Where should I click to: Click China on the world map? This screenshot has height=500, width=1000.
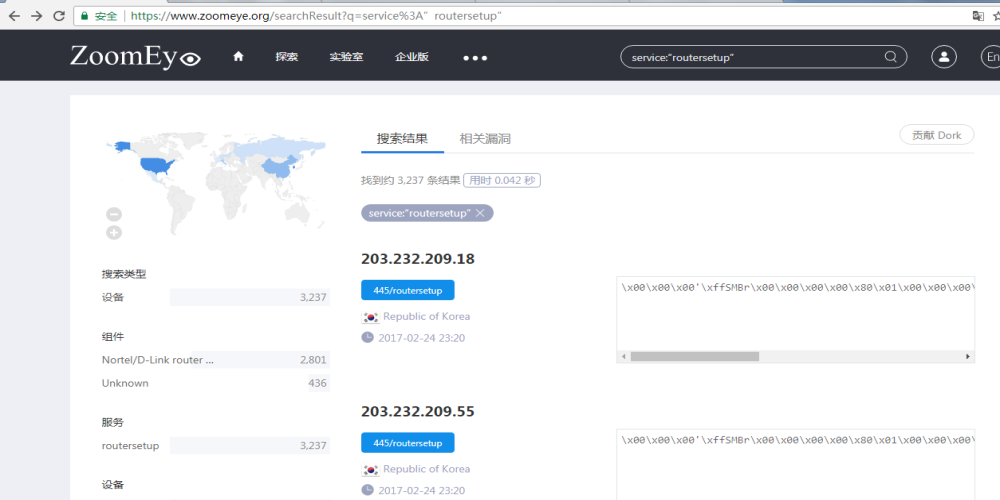[278, 167]
